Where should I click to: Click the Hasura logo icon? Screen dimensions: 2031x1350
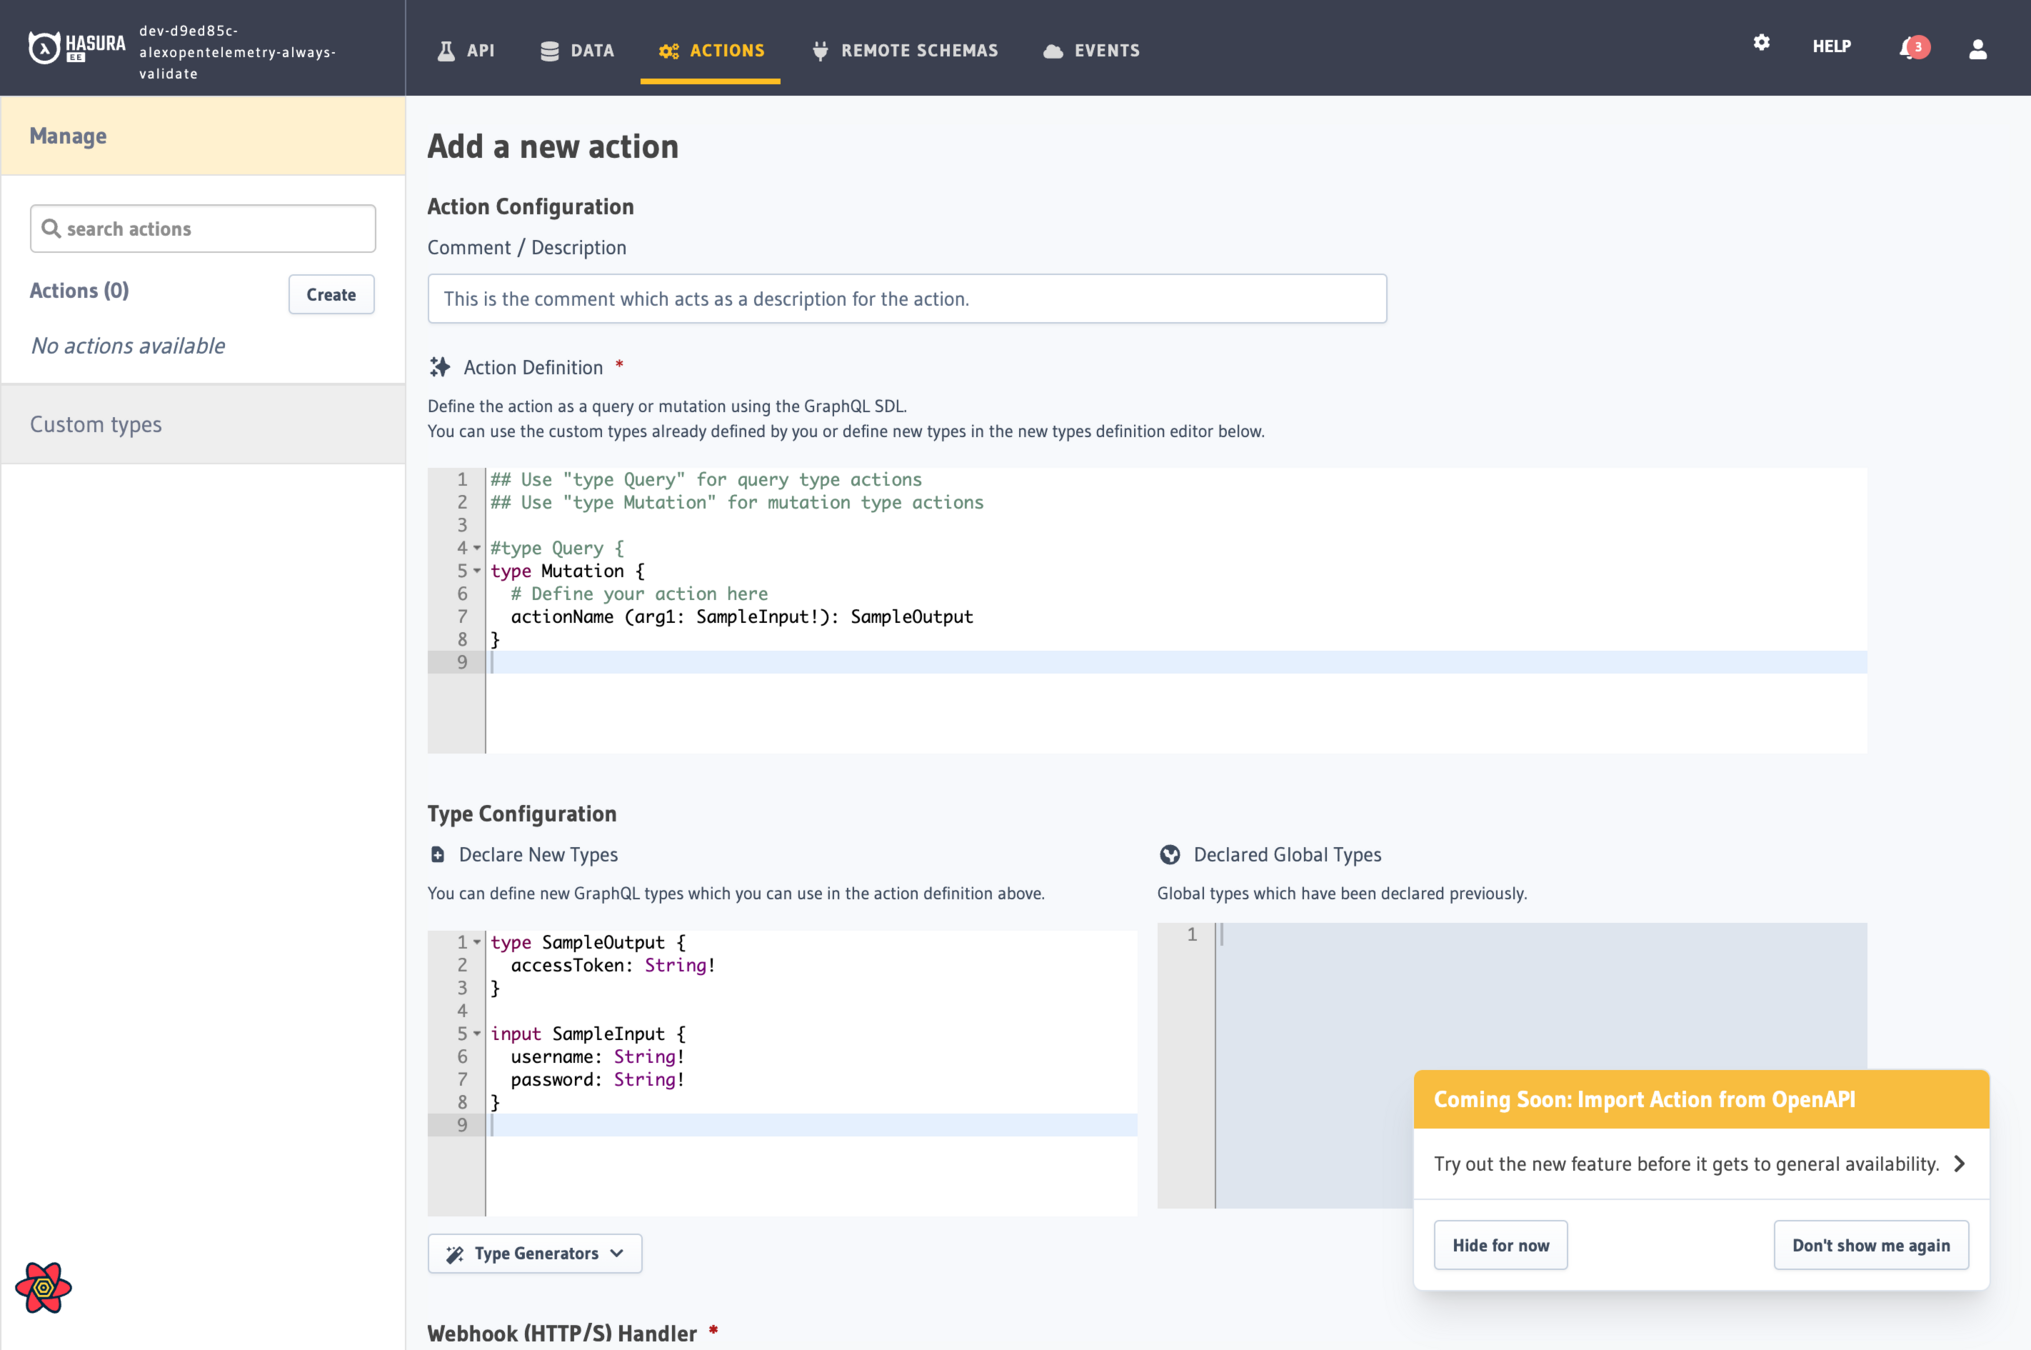(44, 47)
